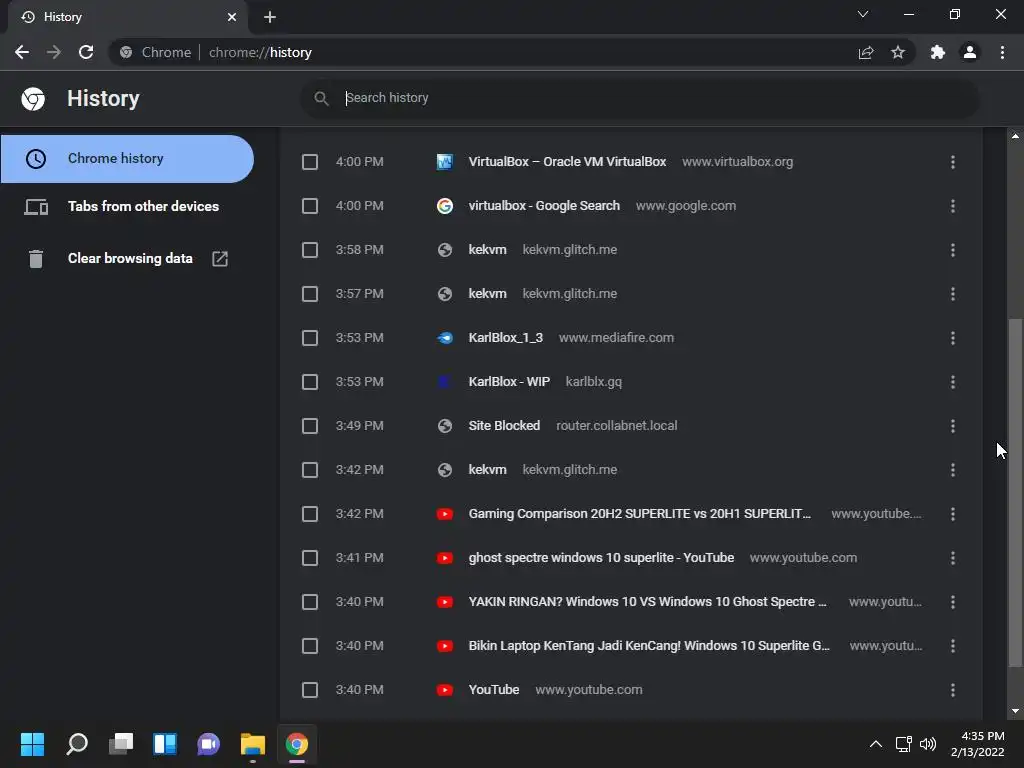Open Widgets from the taskbar
Image resolution: width=1024 pixels, height=768 pixels.
click(x=165, y=744)
